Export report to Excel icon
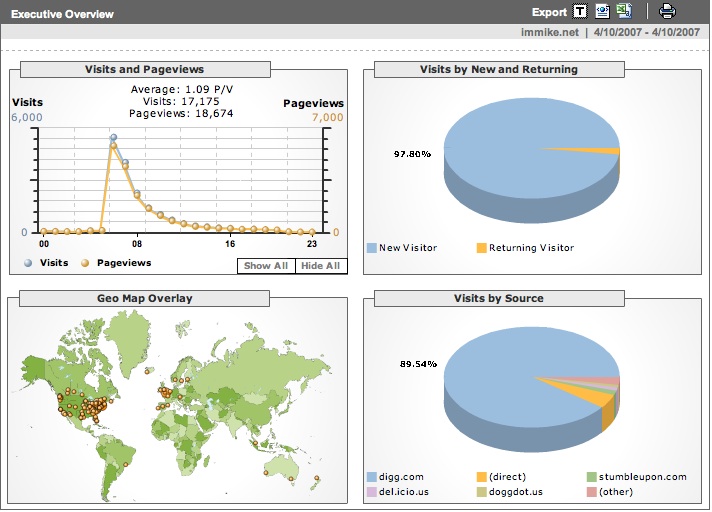The width and height of the screenshot is (712, 512). tap(624, 11)
